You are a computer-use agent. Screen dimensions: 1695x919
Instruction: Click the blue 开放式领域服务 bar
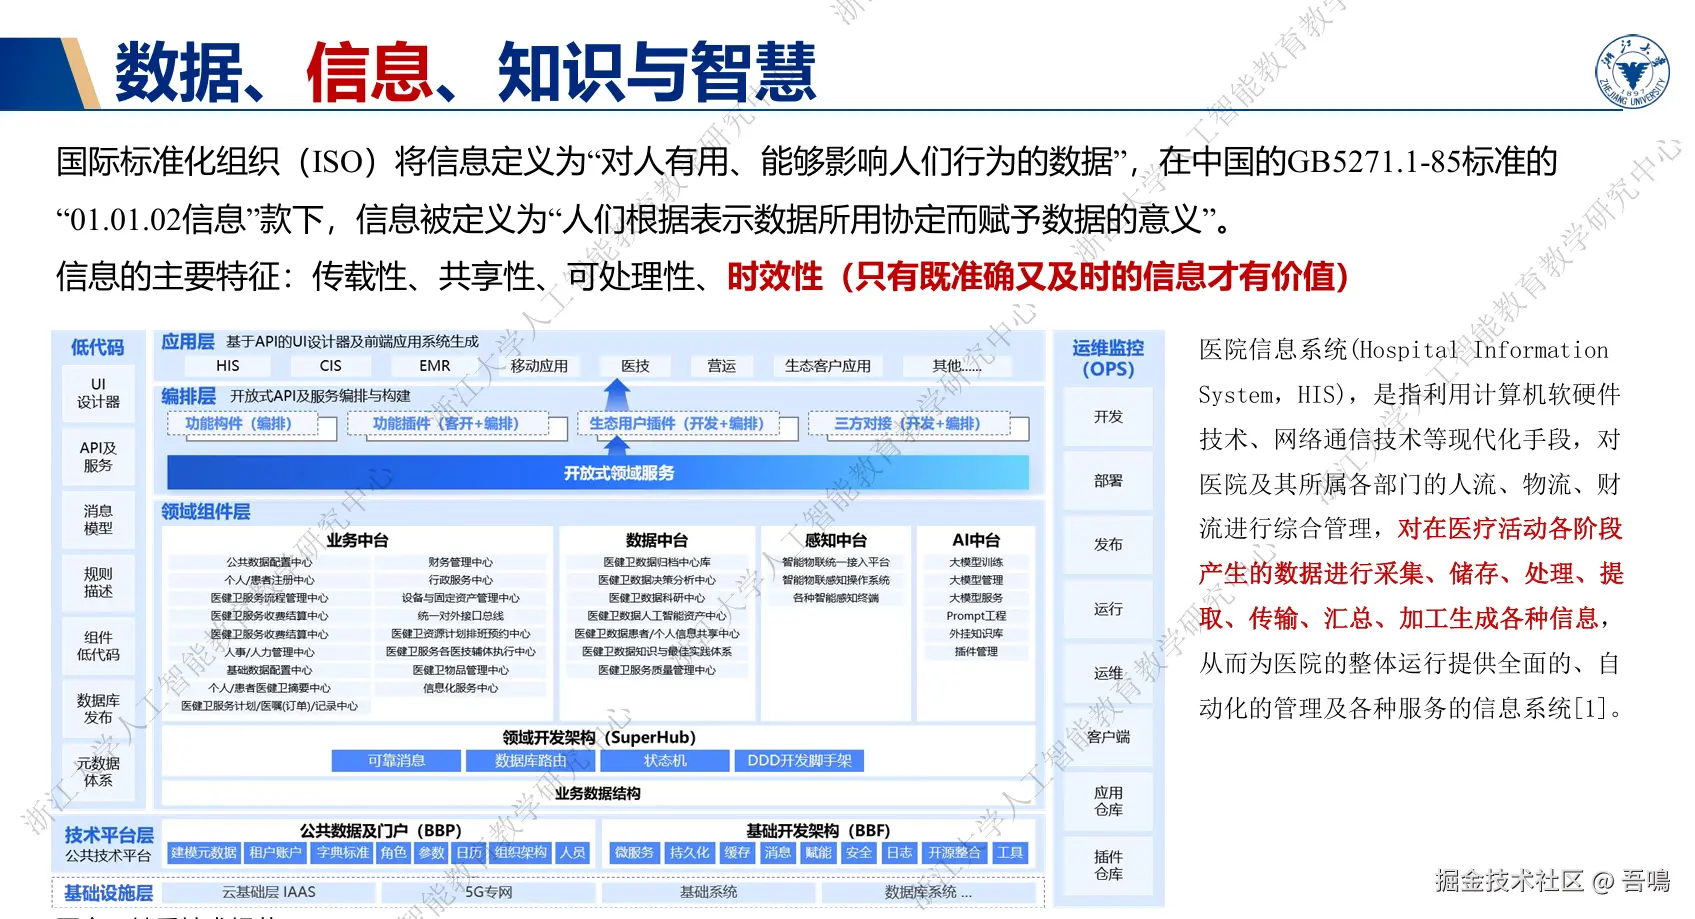(x=598, y=473)
